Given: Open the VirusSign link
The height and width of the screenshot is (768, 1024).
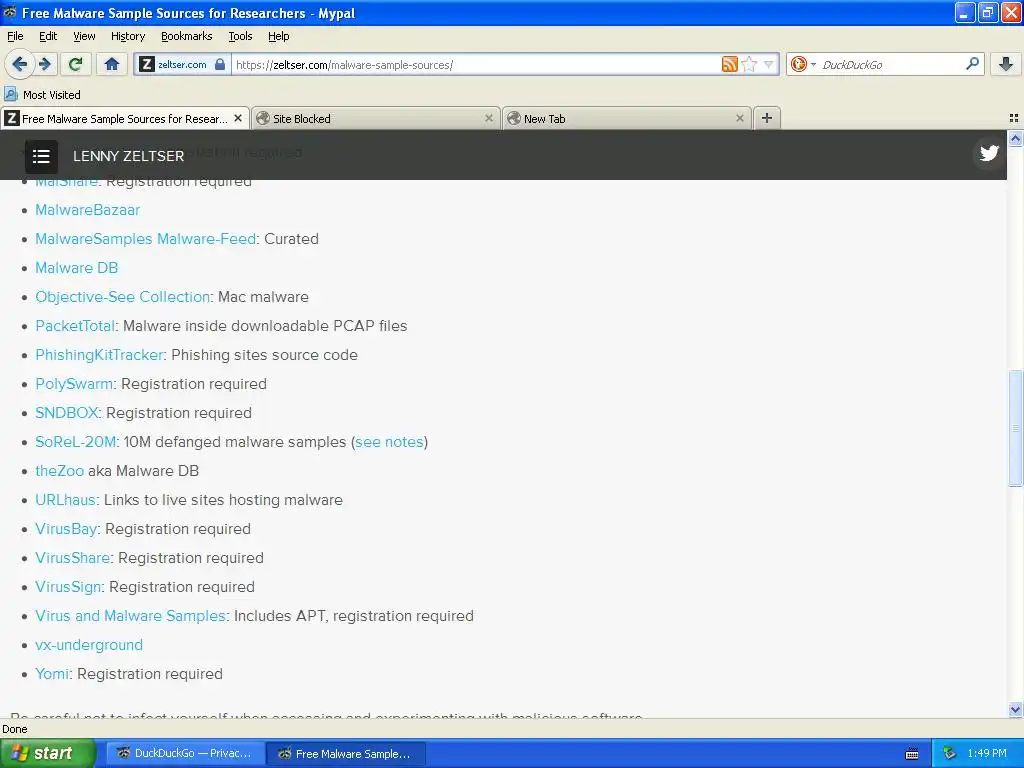Looking at the screenshot, I should pos(68,586).
